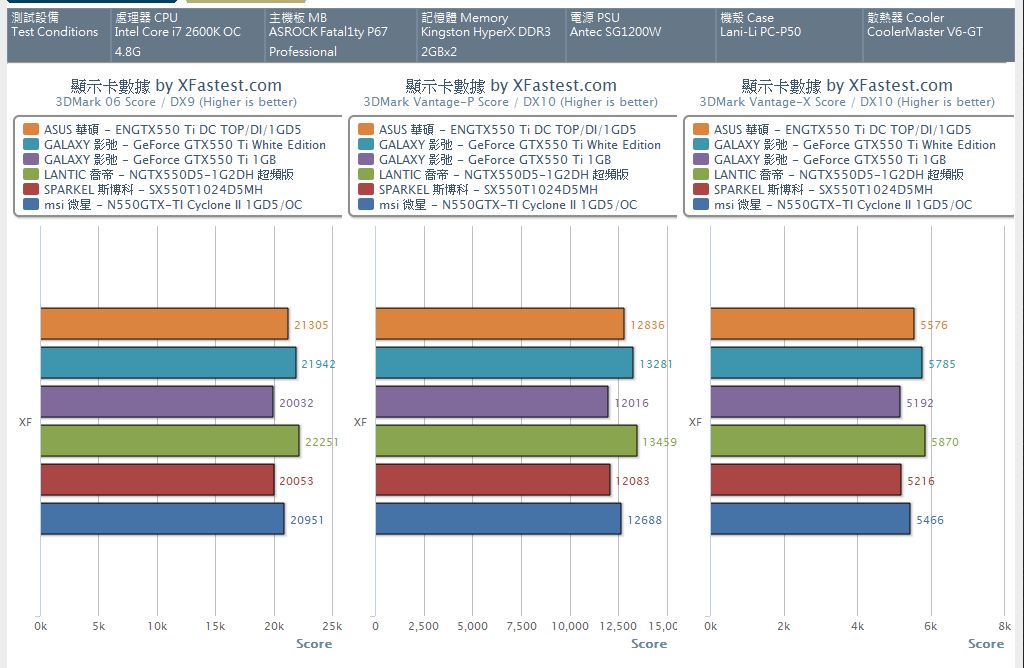Toggle the ASUS ENGTX550 series in the Vantage-X legend
The height and width of the screenshot is (668, 1024).
(x=842, y=129)
